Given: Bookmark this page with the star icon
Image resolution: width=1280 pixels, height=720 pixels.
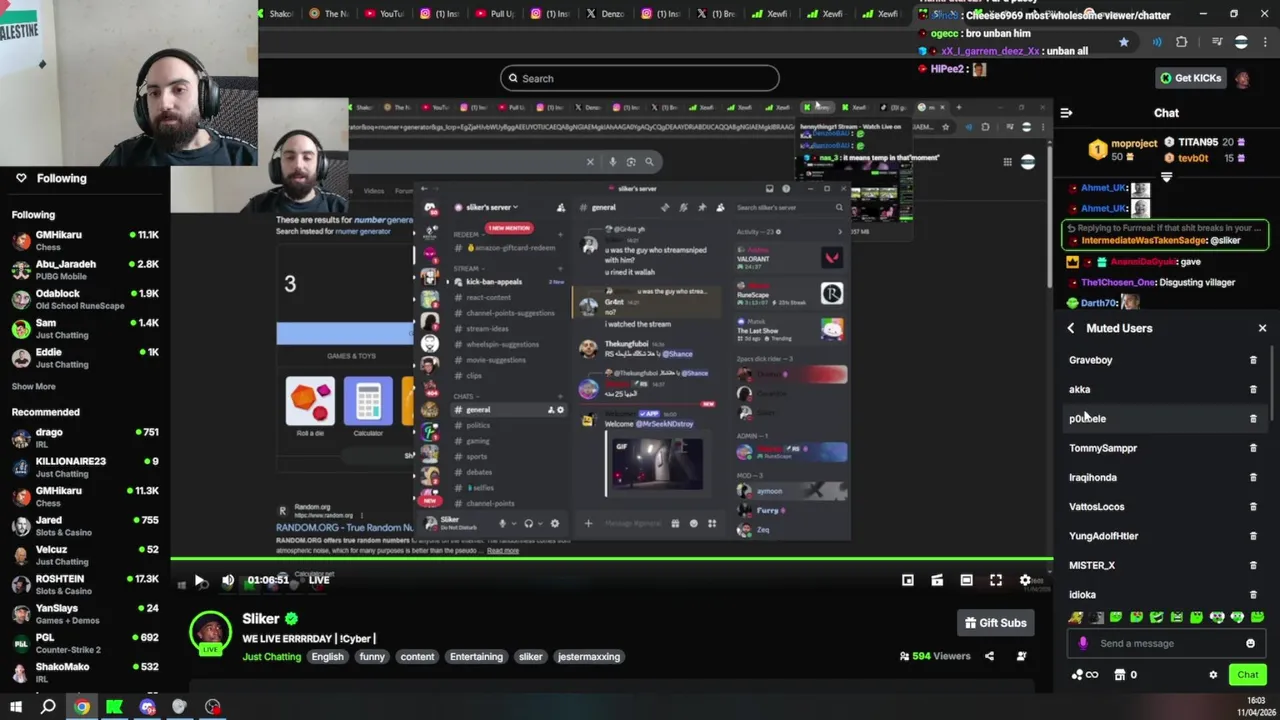Looking at the screenshot, I should click(x=1124, y=42).
